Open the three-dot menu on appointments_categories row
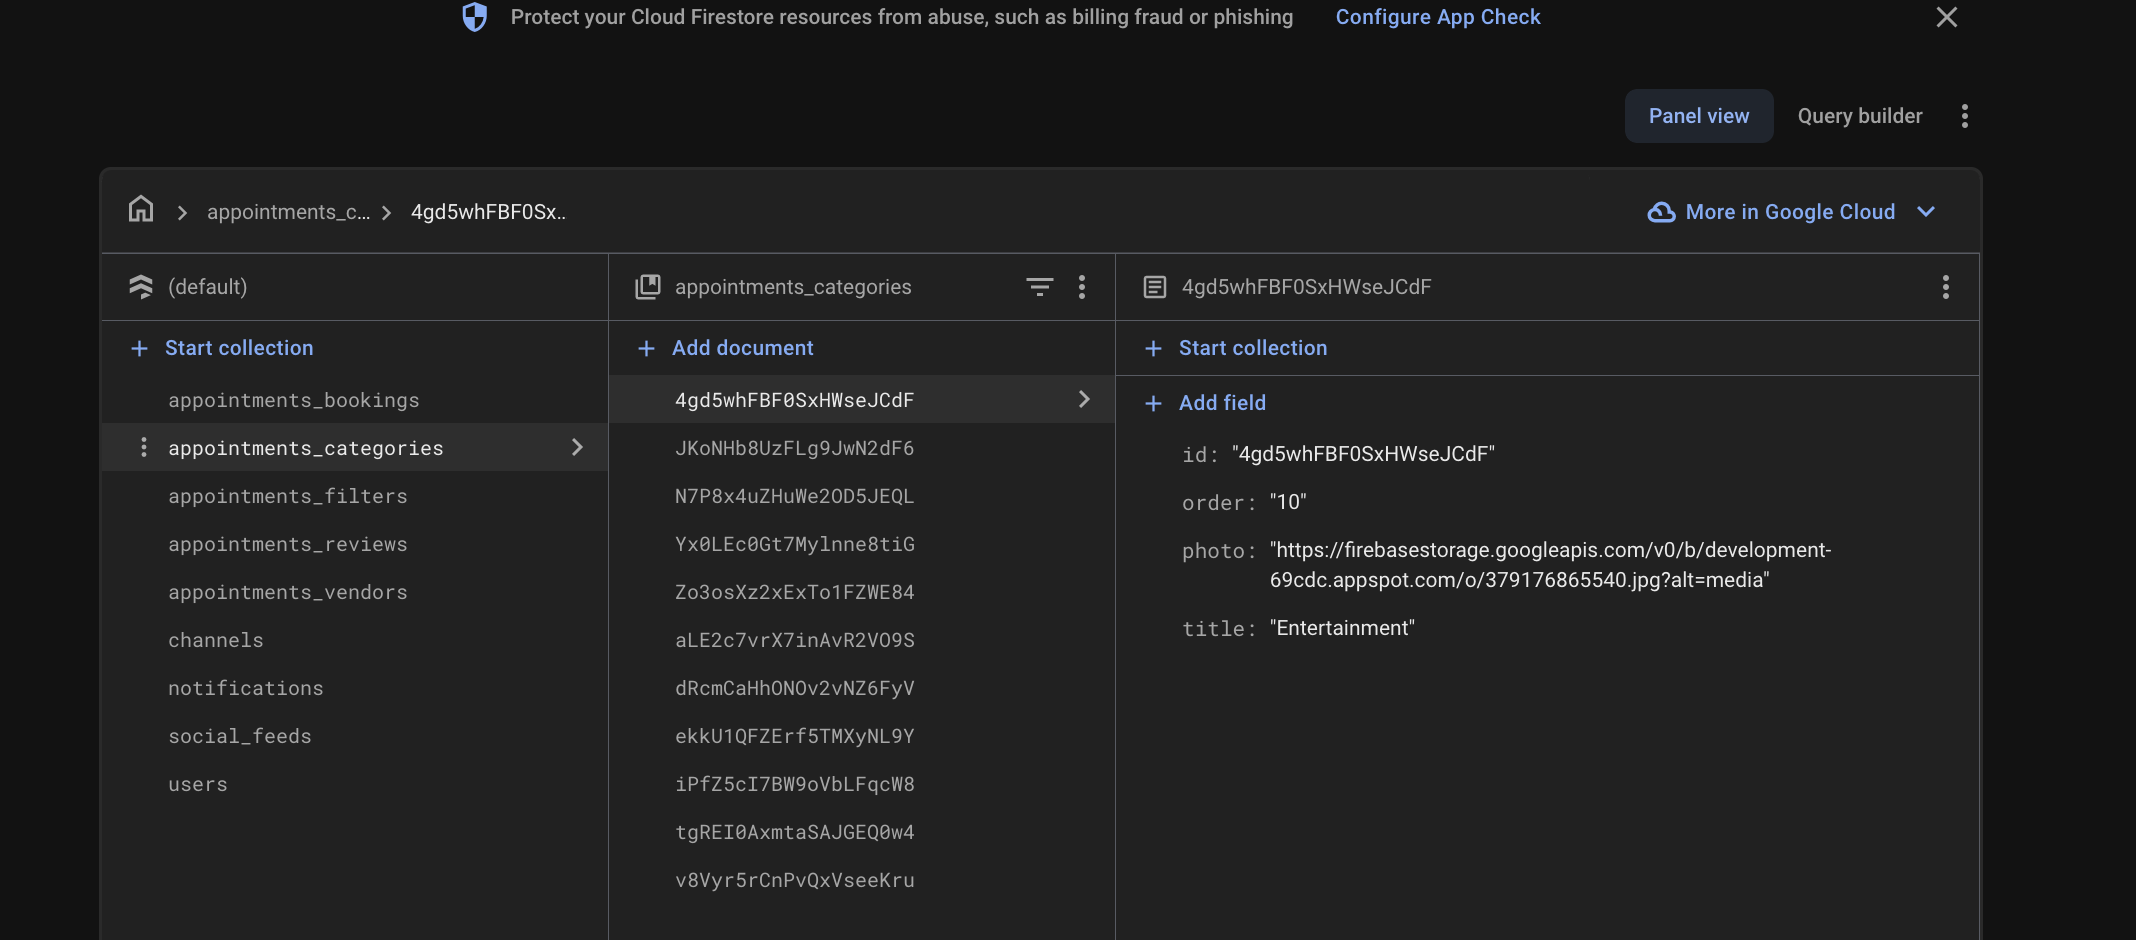2136x940 pixels. pos(144,447)
